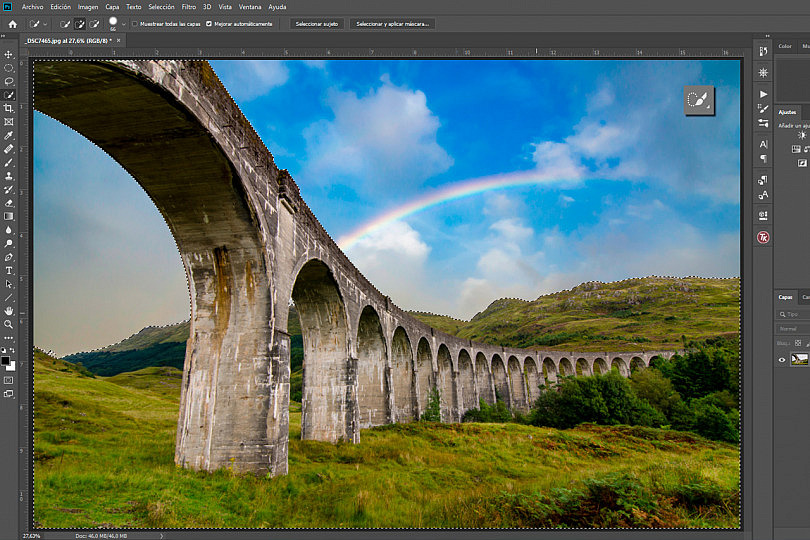Click the foreground color swatch
Image resolution: width=810 pixels, height=540 pixels.
coord(5,360)
